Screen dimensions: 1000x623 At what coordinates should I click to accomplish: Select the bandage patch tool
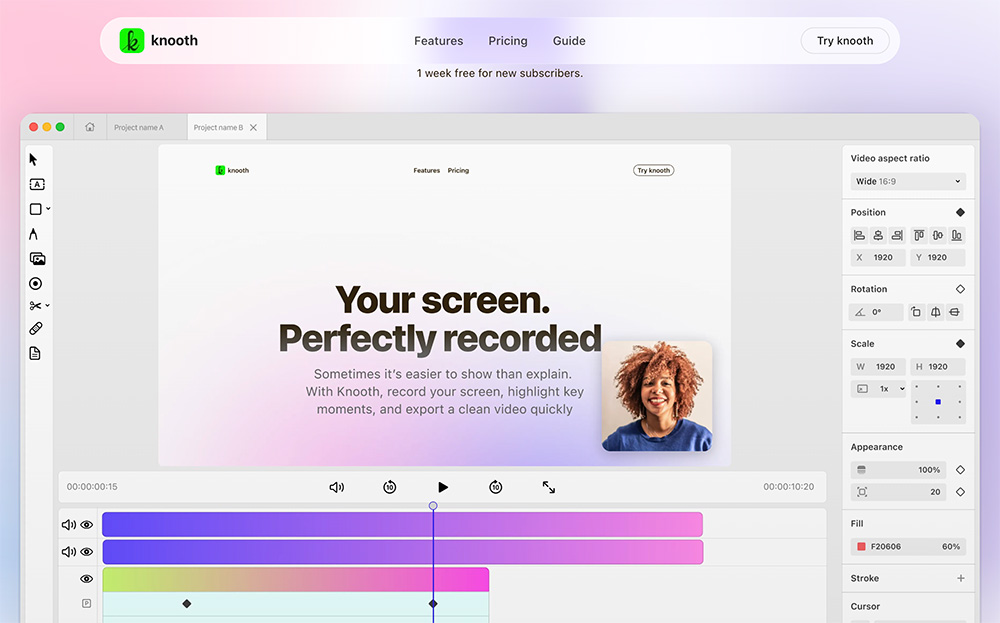tap(36, 328)
